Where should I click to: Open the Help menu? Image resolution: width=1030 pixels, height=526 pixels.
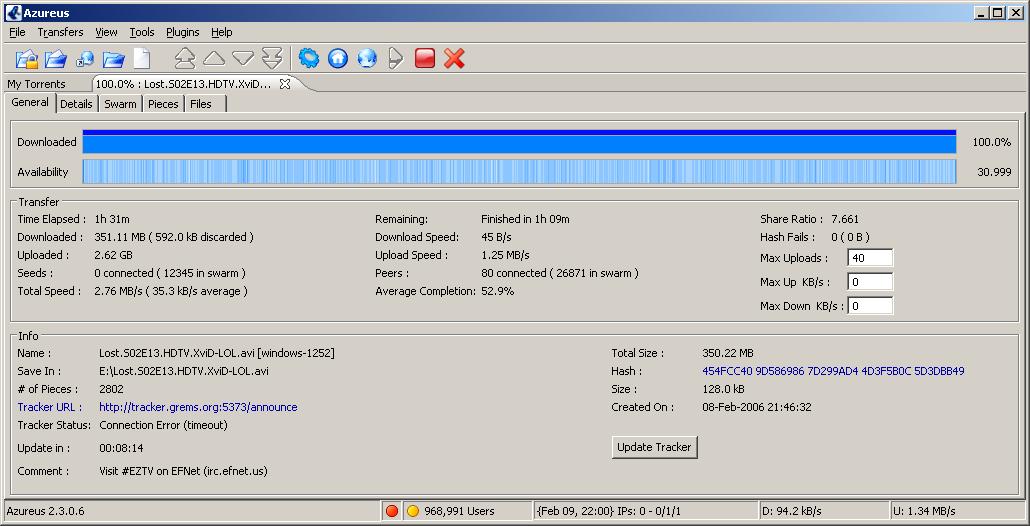click(x=222, y=32)
